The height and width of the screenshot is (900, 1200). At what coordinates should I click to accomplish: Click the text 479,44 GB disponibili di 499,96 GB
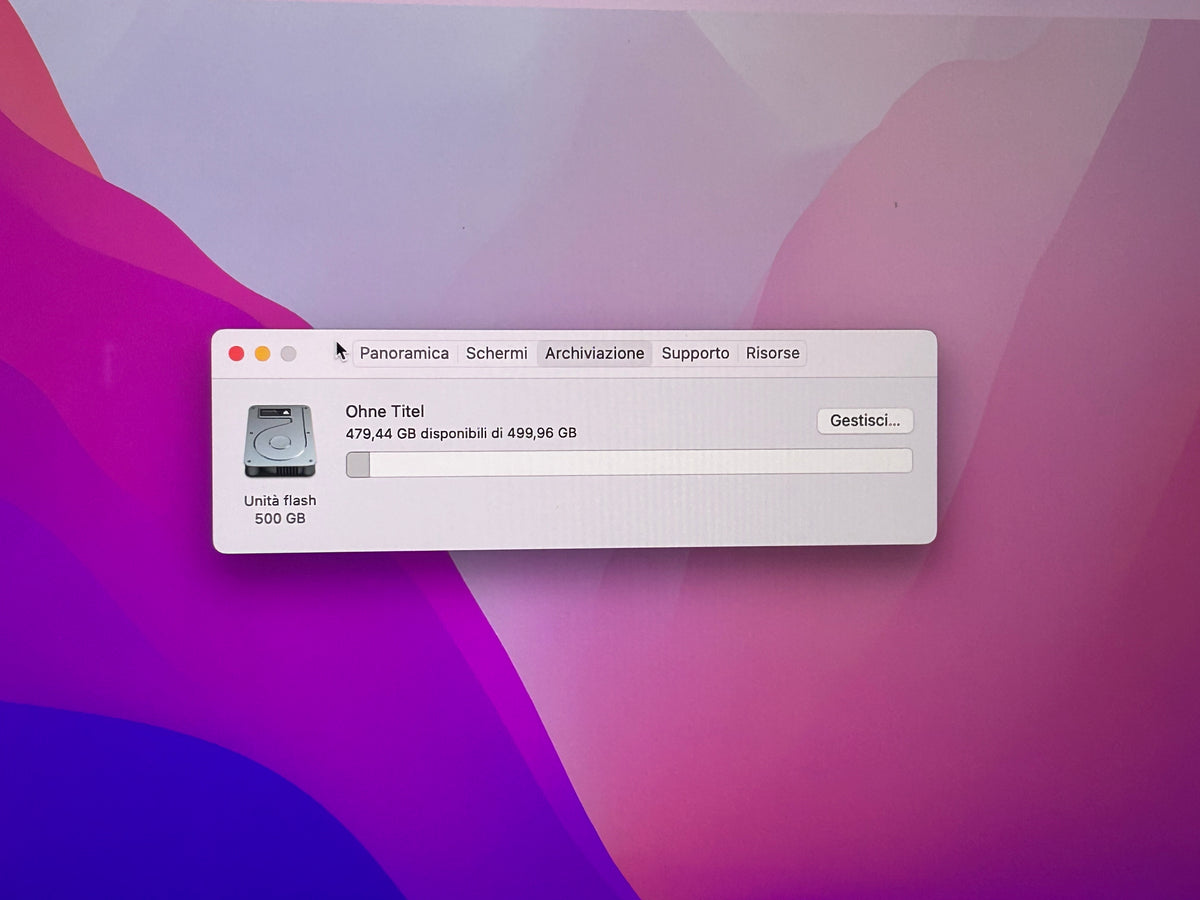pos(461,433)
